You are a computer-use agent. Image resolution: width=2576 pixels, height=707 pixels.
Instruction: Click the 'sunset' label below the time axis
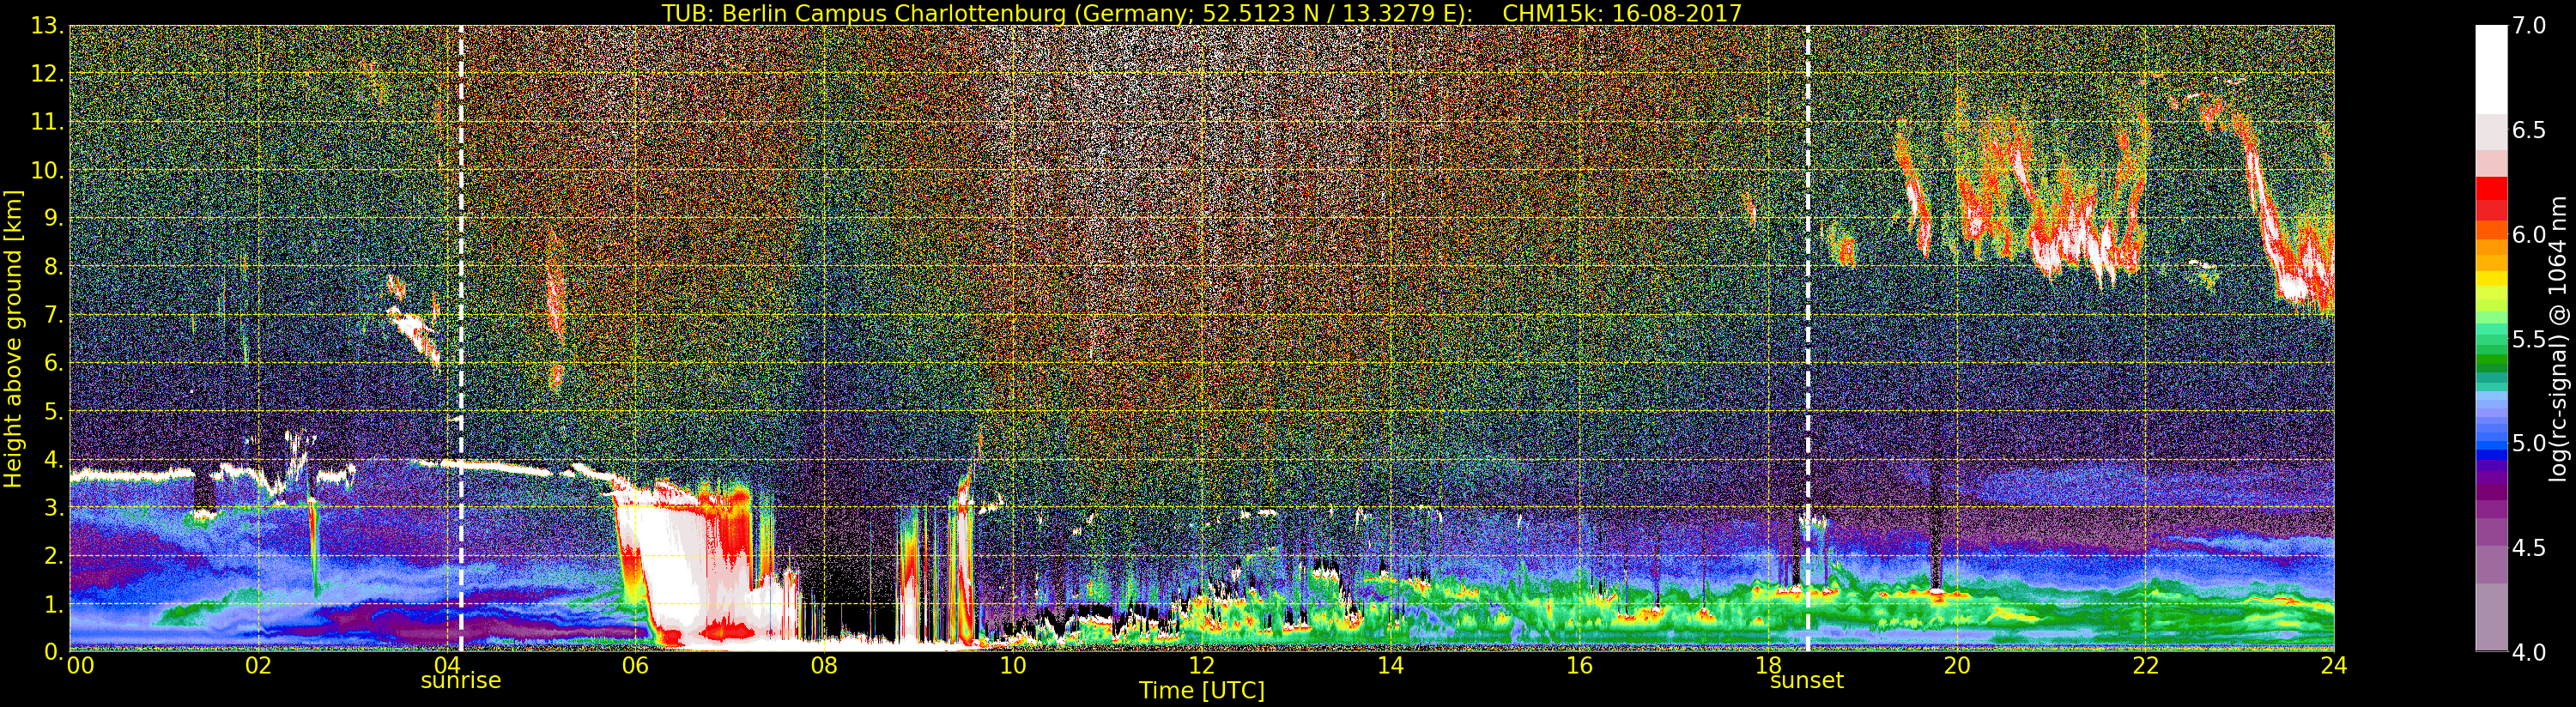click(1806, 681)
